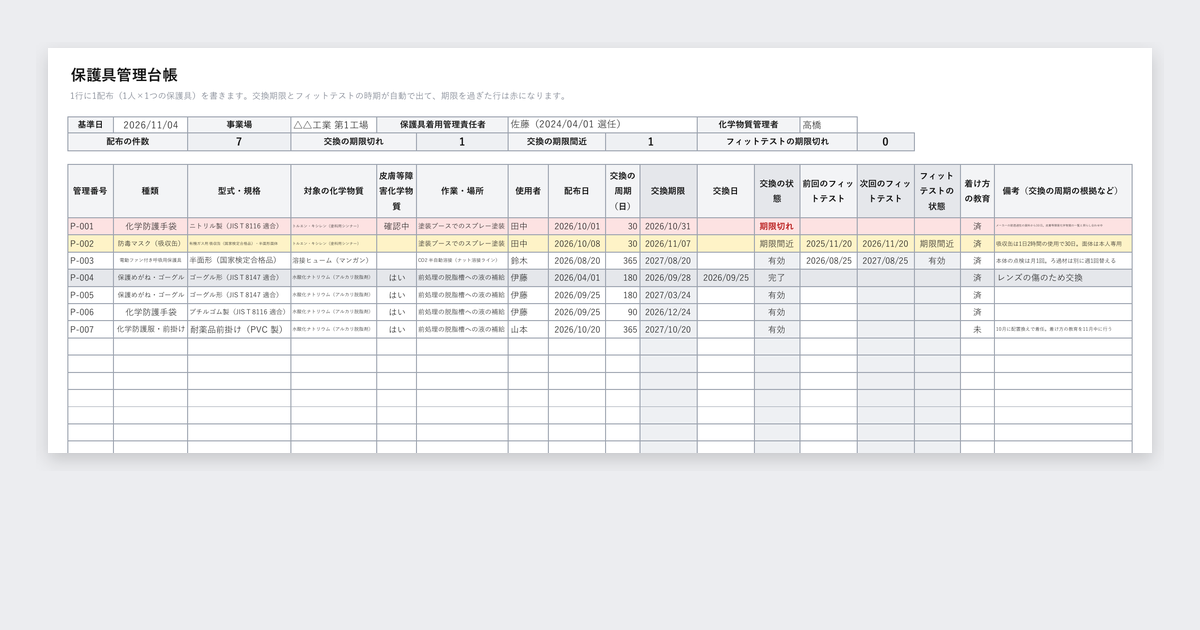Click the 交換期限 2026/12/24 cell
Viewport: 1200px width, 630px height.
click(668, 312)
